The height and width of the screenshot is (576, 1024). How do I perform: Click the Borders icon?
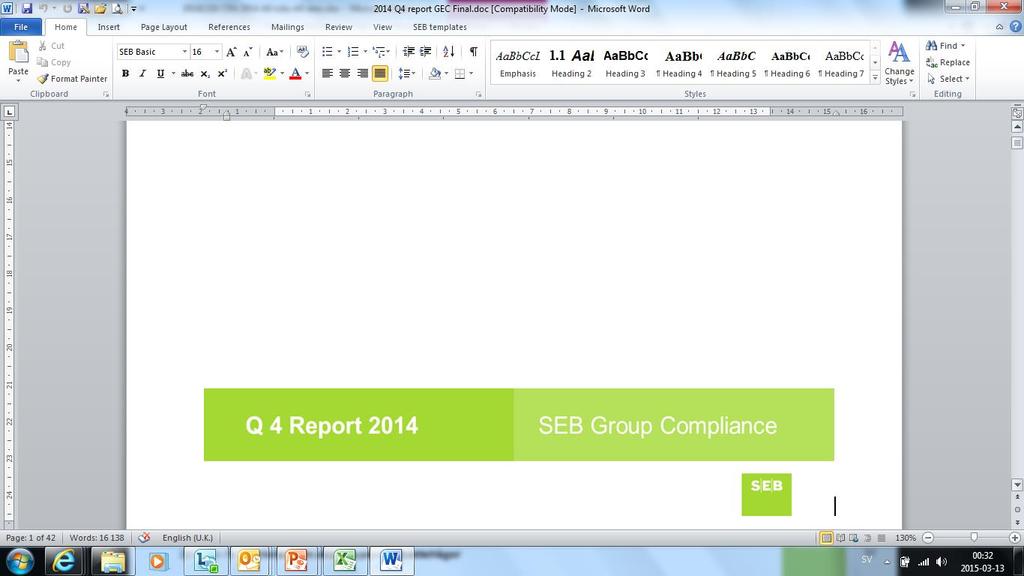[x=460, y=74]
